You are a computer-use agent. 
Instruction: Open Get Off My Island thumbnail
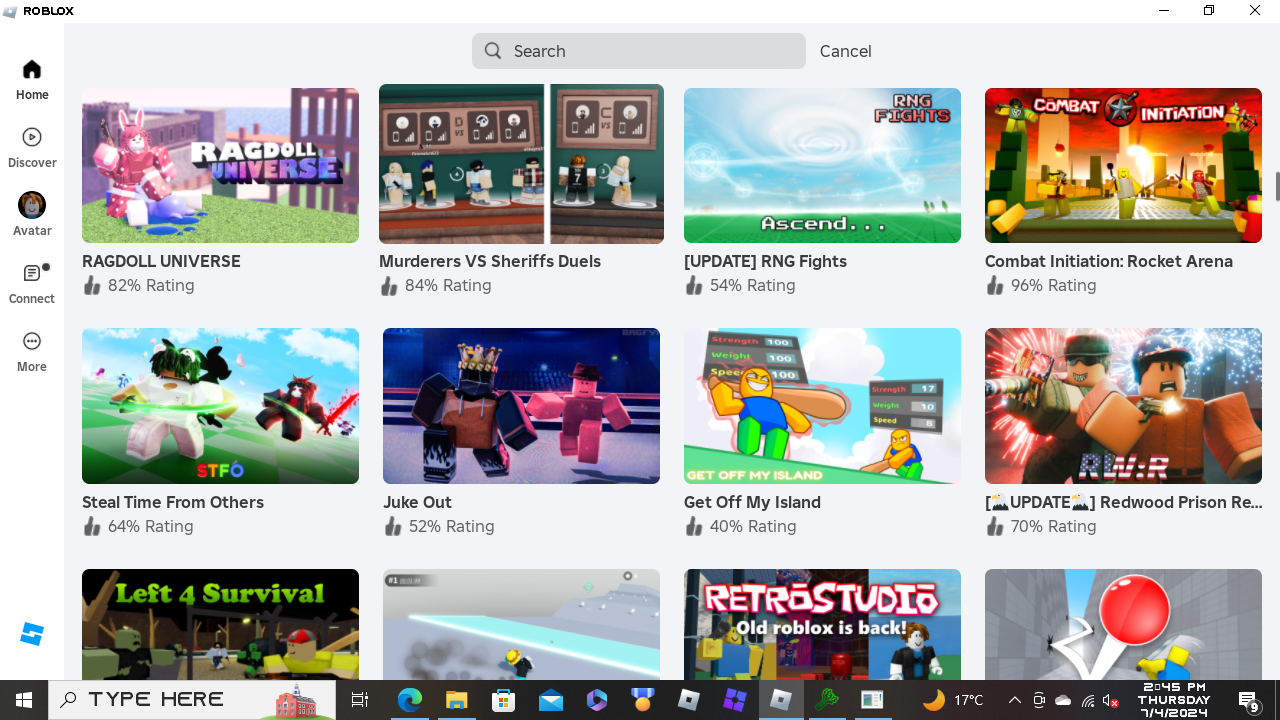pos(822,406)
